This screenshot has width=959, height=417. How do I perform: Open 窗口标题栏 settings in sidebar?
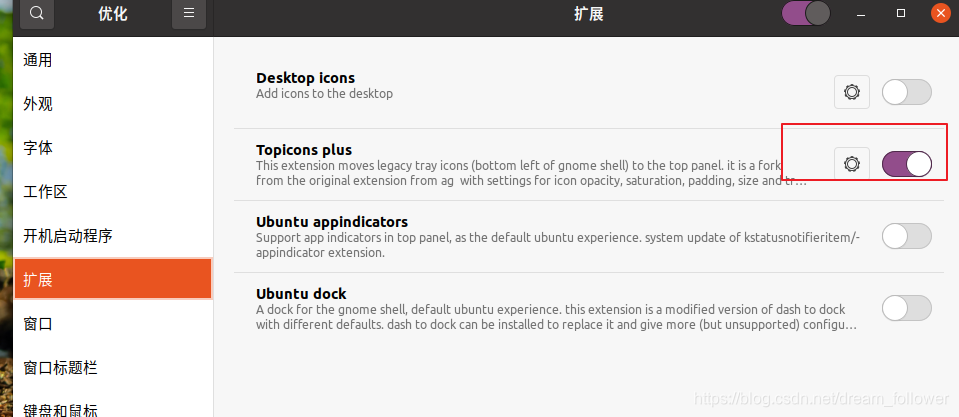point(113,367)
